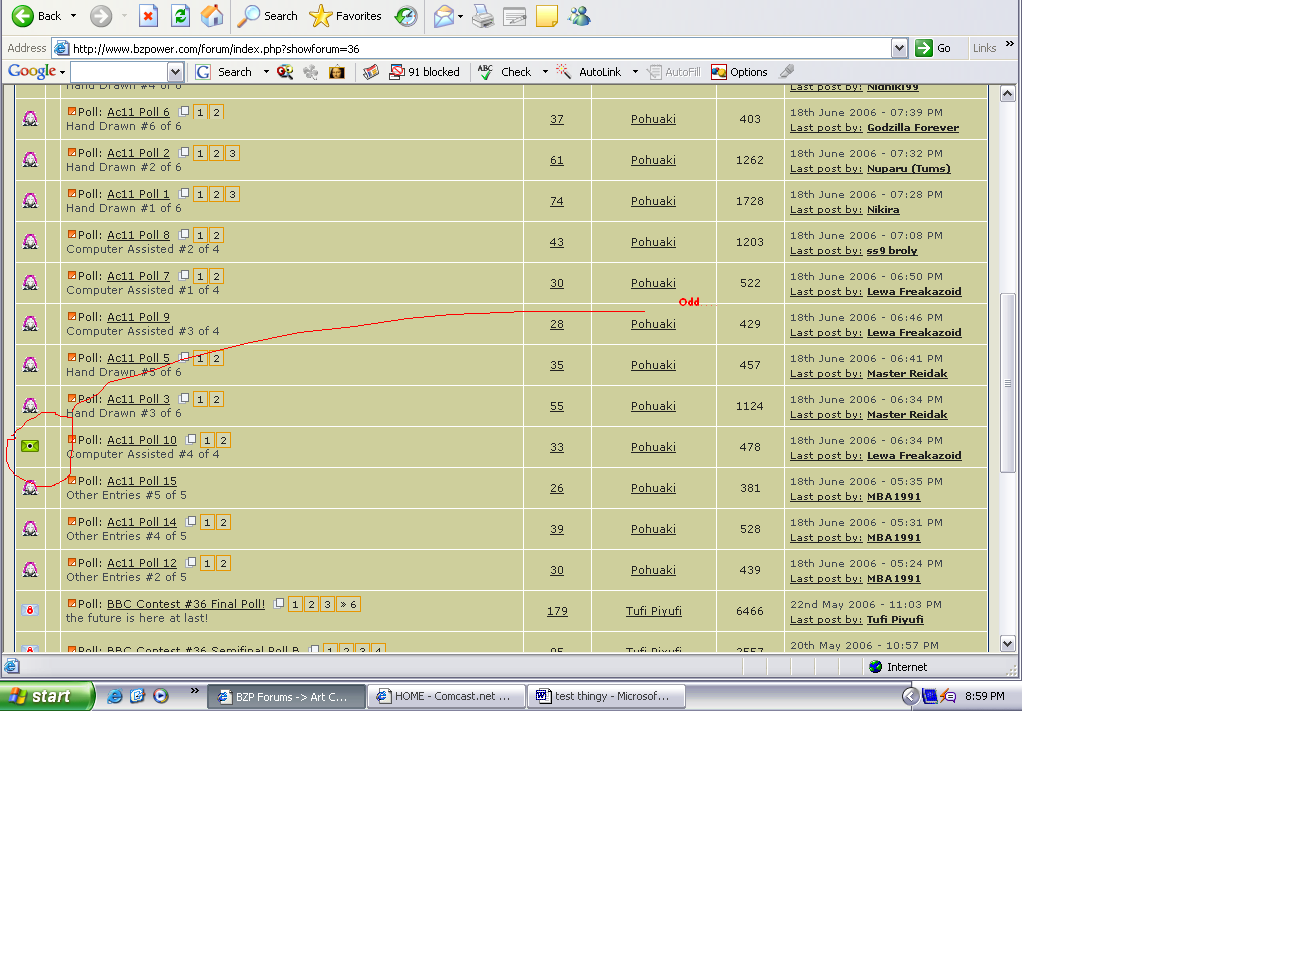Open the Favorites panel
The height and width of the screenshot is (964, 1311).
tap(346, 16)
